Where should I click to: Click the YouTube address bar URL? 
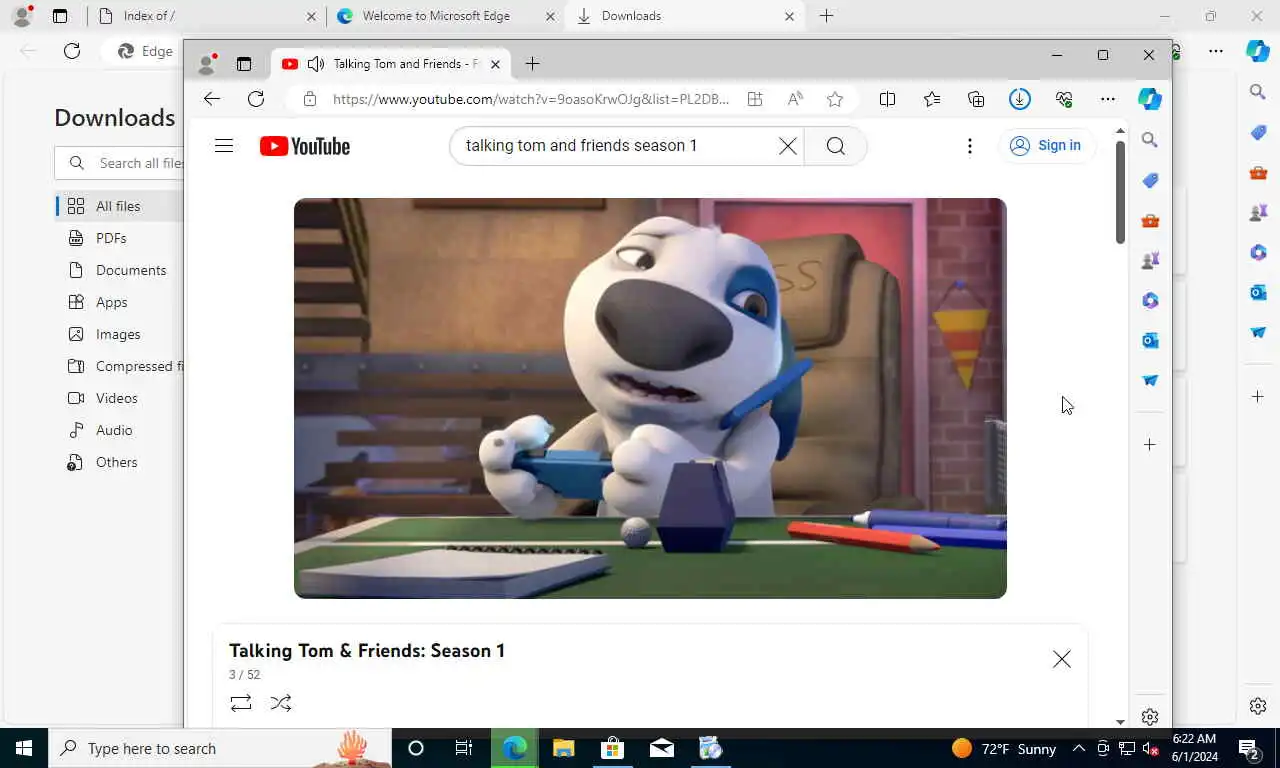click(x=531, y=99)
